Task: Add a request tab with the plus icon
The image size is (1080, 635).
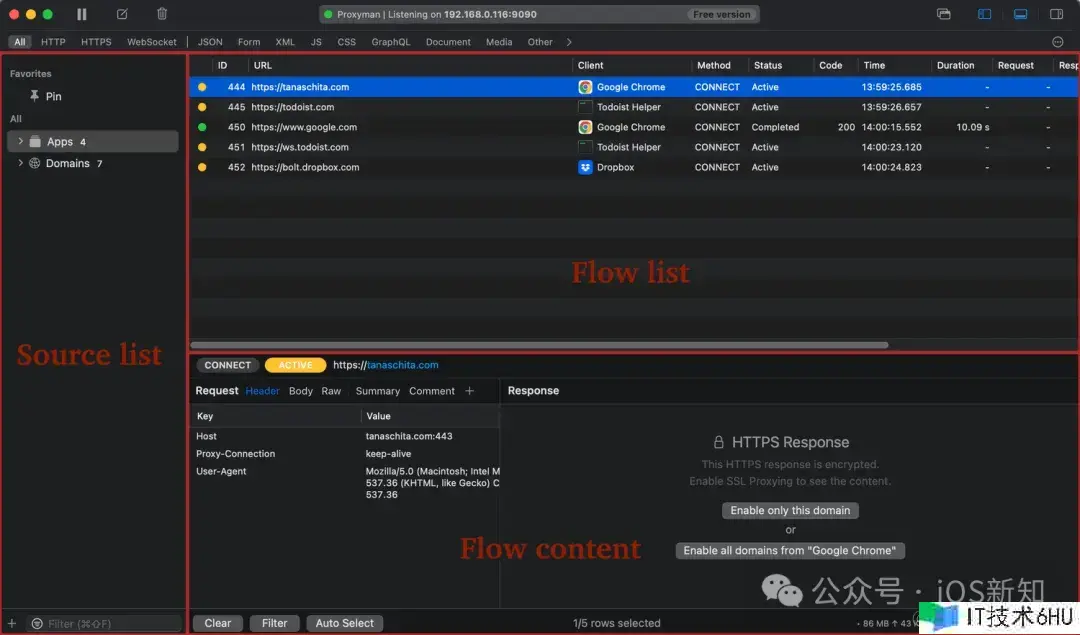Action: coord(470,391)
